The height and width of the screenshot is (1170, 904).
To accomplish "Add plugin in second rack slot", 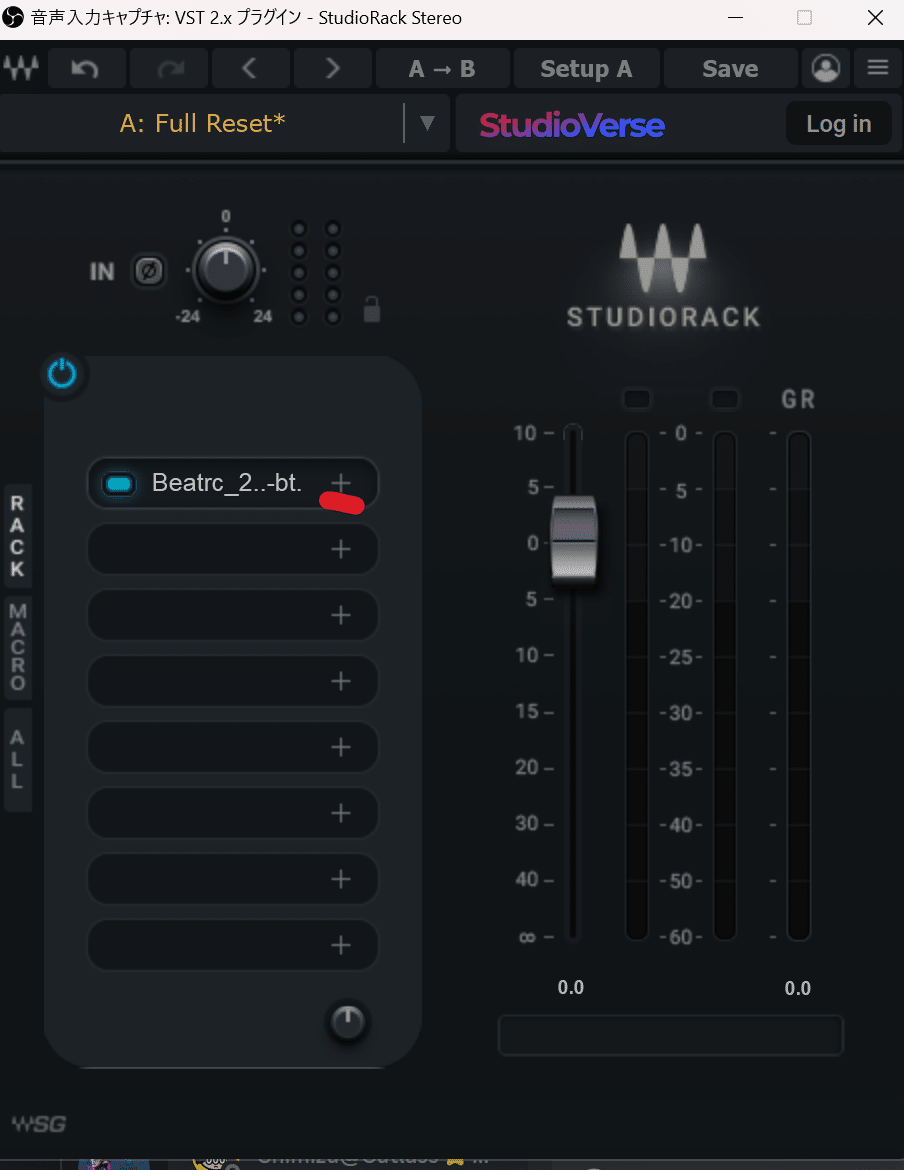I will click(x=341, y=549).
